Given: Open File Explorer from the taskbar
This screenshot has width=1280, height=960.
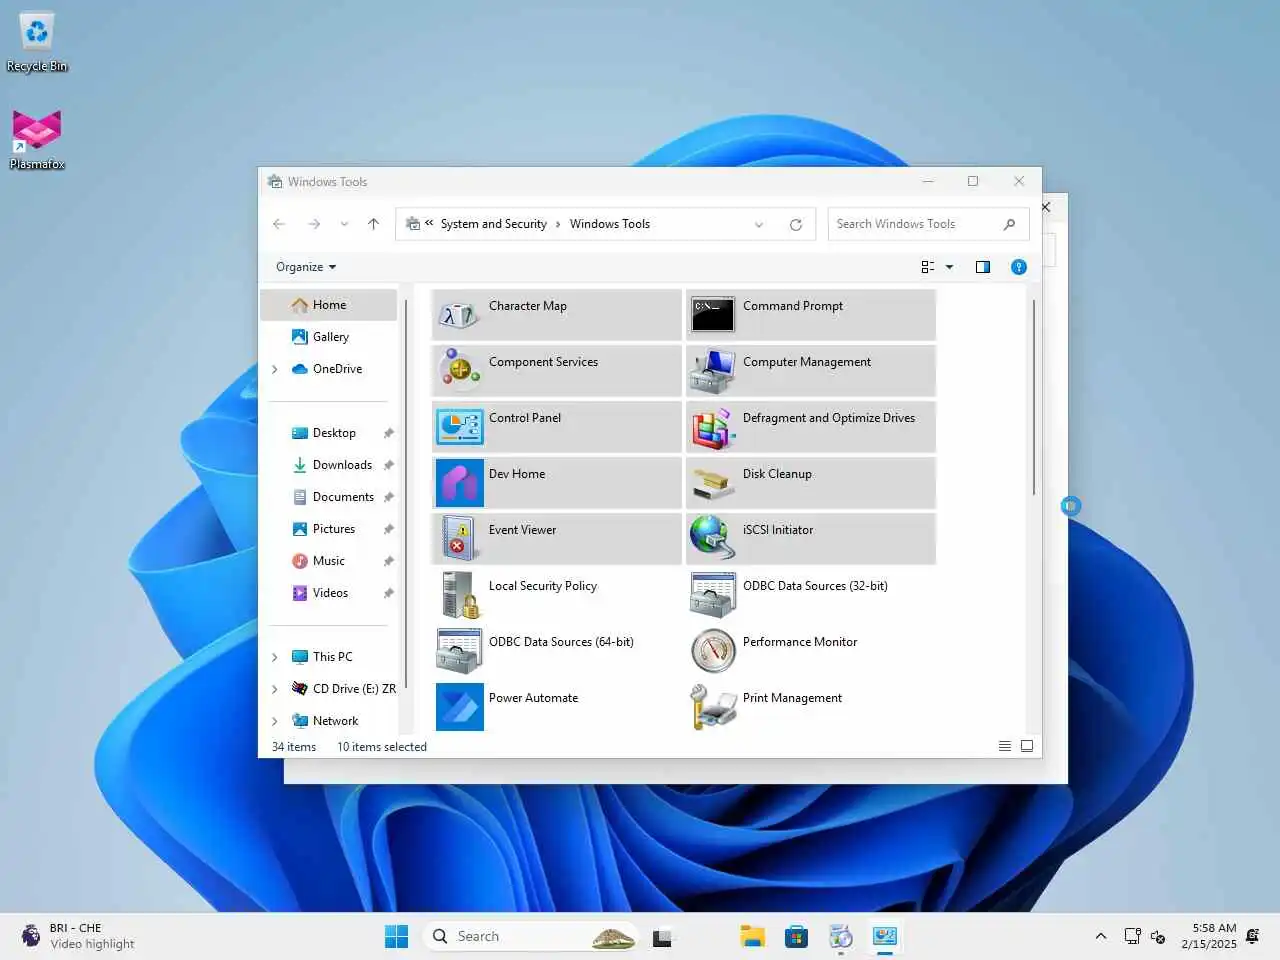Looking at the screenshot, I should (x=752, y=936).
